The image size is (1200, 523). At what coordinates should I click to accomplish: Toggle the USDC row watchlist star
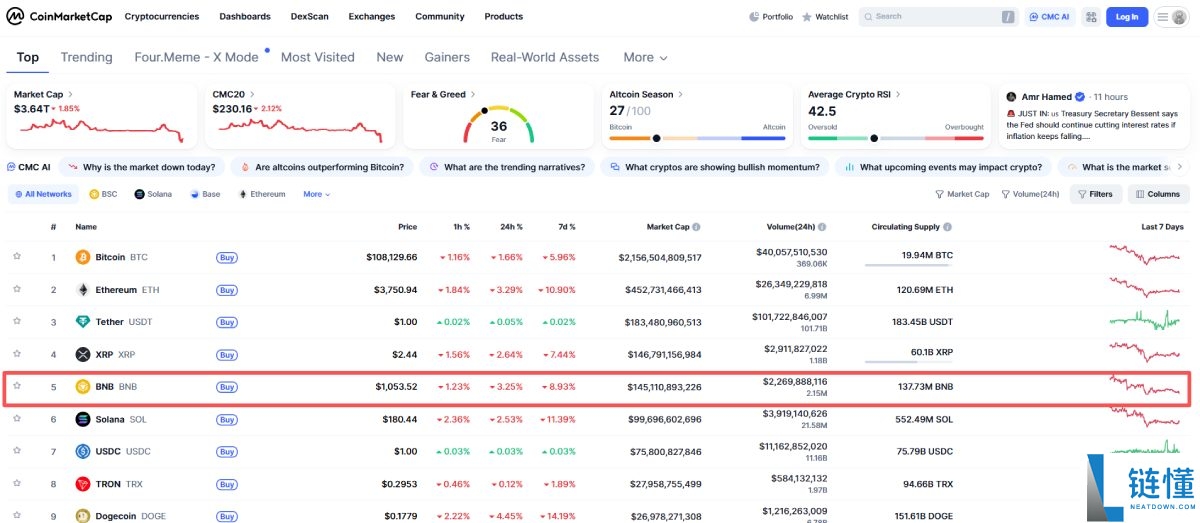tap(17, 451)
